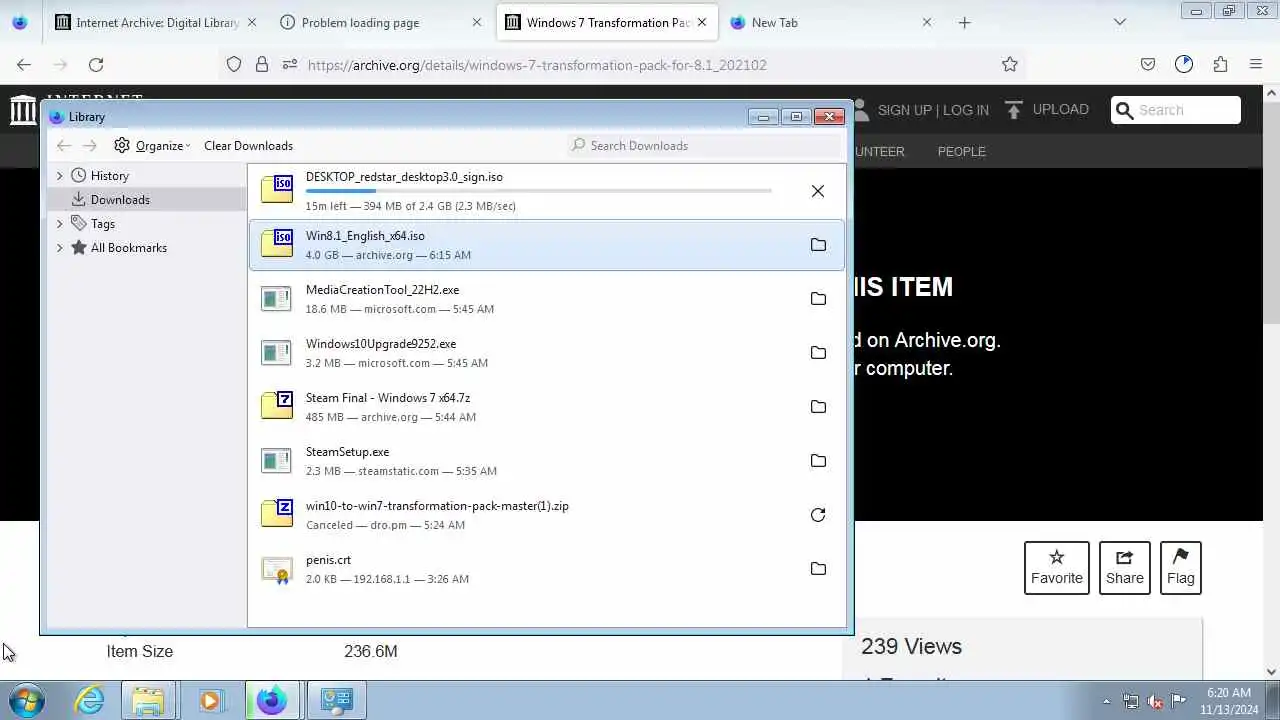The width and height of the screenshot is (1280, 720).
Task: Click the Share button on archive page
Action: click(1125, 568)
